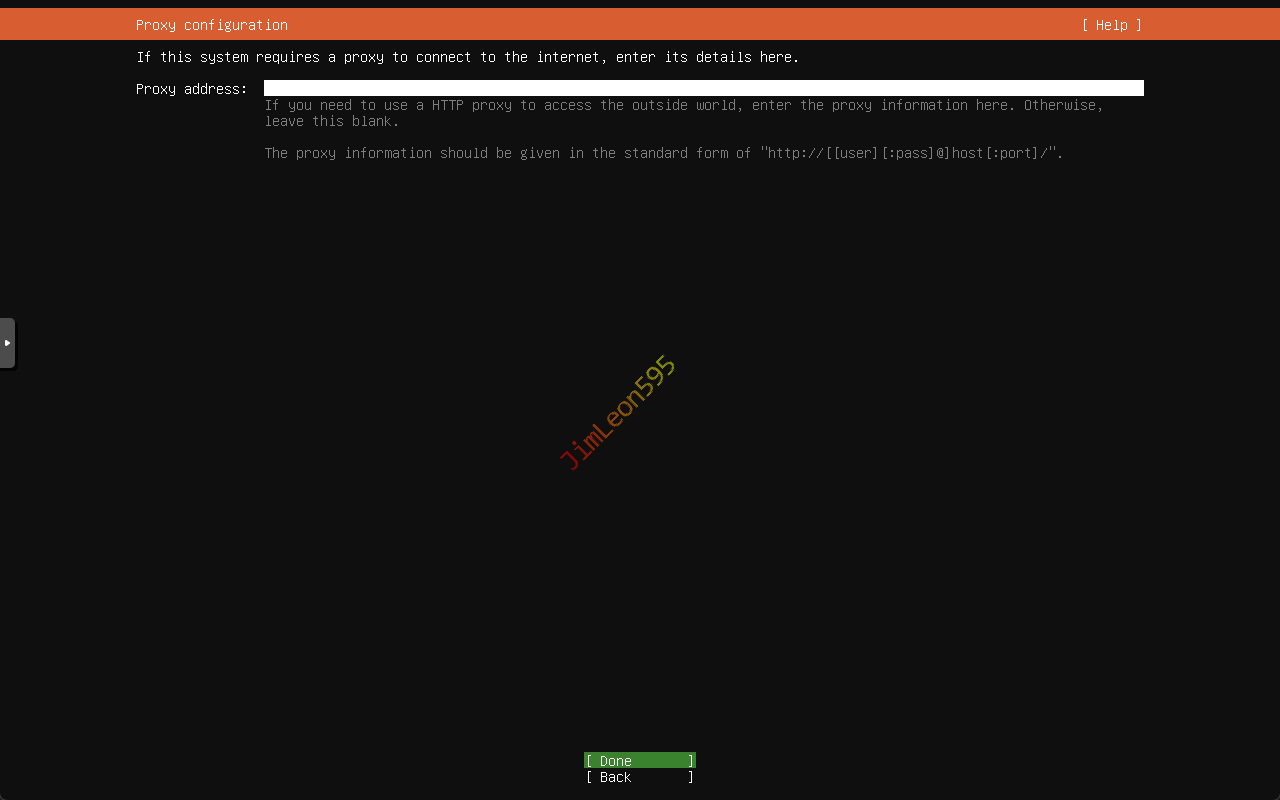Click the proxy URL format example
This screenshot has height=800, width=1280.
click(910, 153)
